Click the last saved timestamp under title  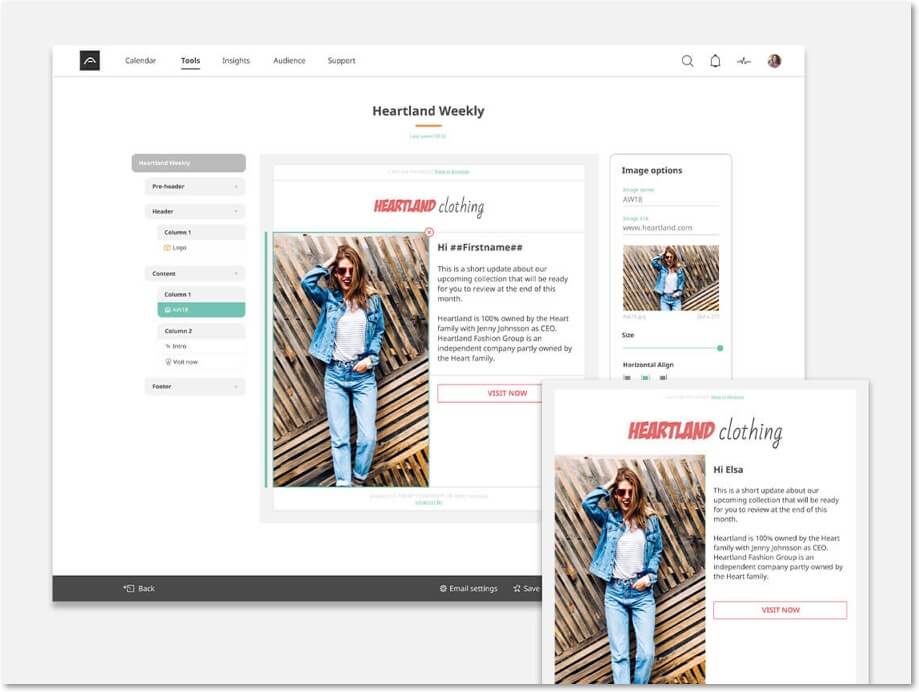point(428,136)
